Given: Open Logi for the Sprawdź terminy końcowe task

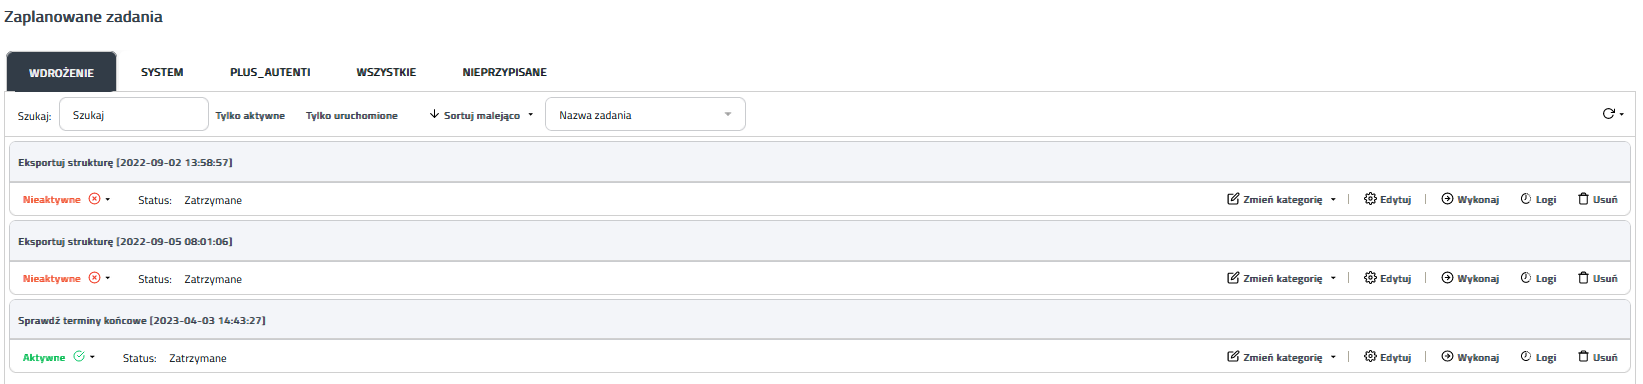Looking at the screenshot, I should 1538,357.
